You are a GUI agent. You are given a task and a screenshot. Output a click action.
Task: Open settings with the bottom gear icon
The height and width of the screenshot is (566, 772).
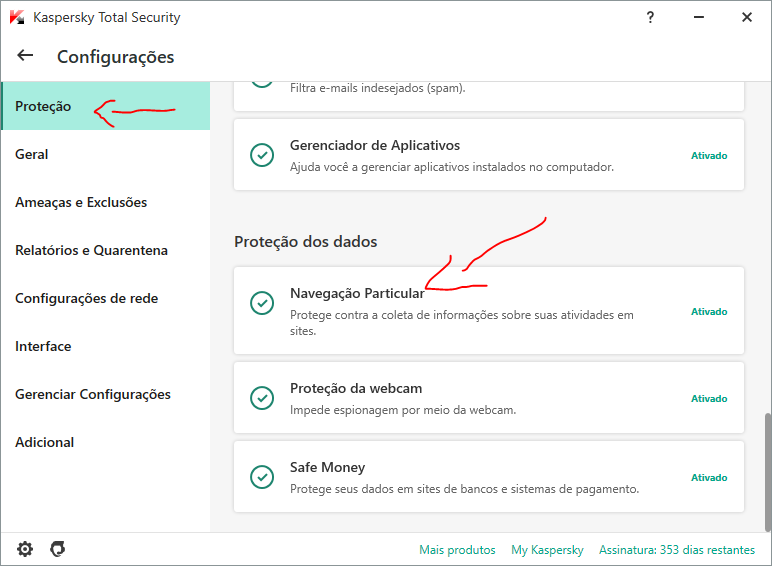pyautogui.click(x=25, y=549)
